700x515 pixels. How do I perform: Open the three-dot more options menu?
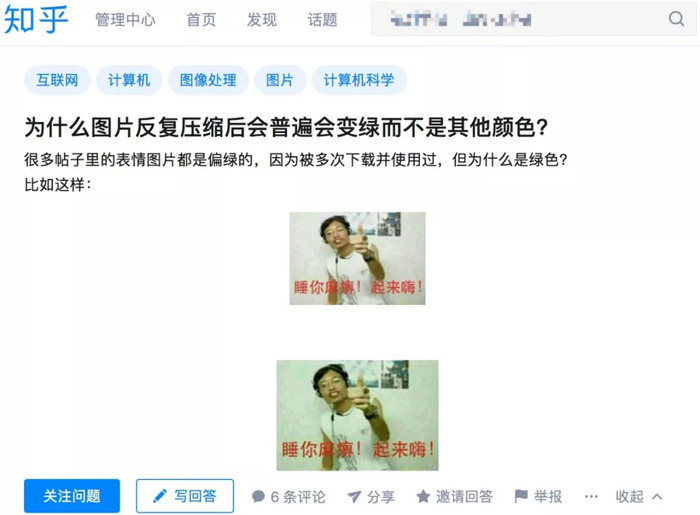[591, 496]
